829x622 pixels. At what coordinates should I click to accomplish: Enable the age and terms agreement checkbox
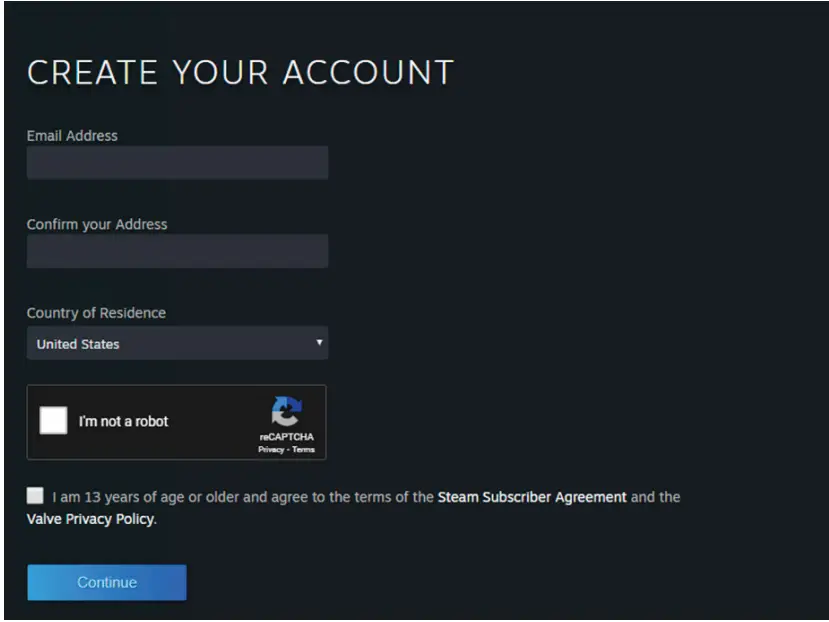click(x=36, y=496)
